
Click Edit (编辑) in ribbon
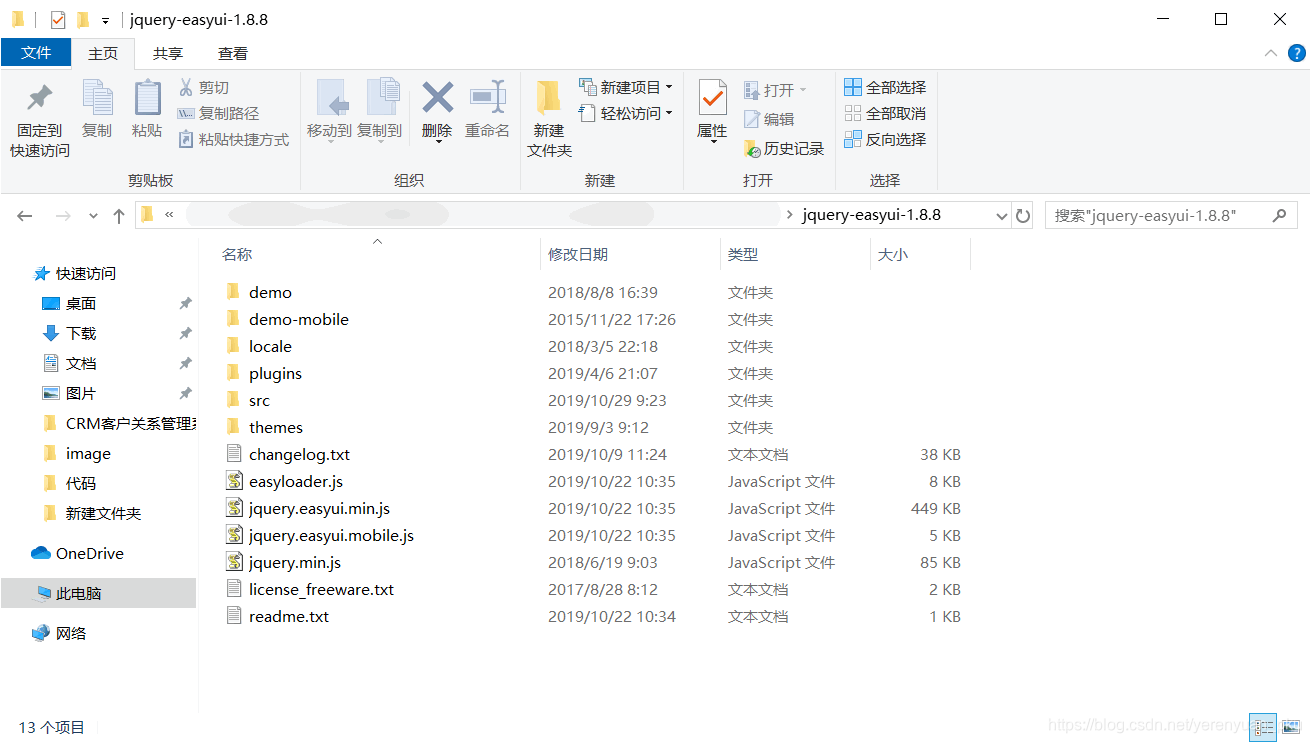coord(769,119)
